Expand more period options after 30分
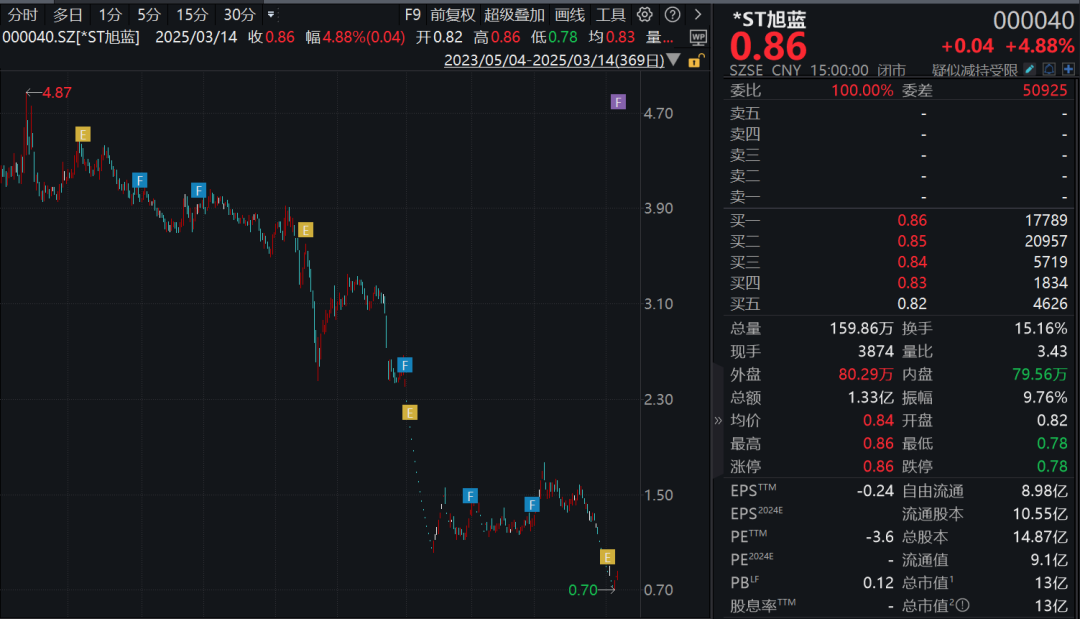This screenshot has width=1080, height=619. click(271, 14)
